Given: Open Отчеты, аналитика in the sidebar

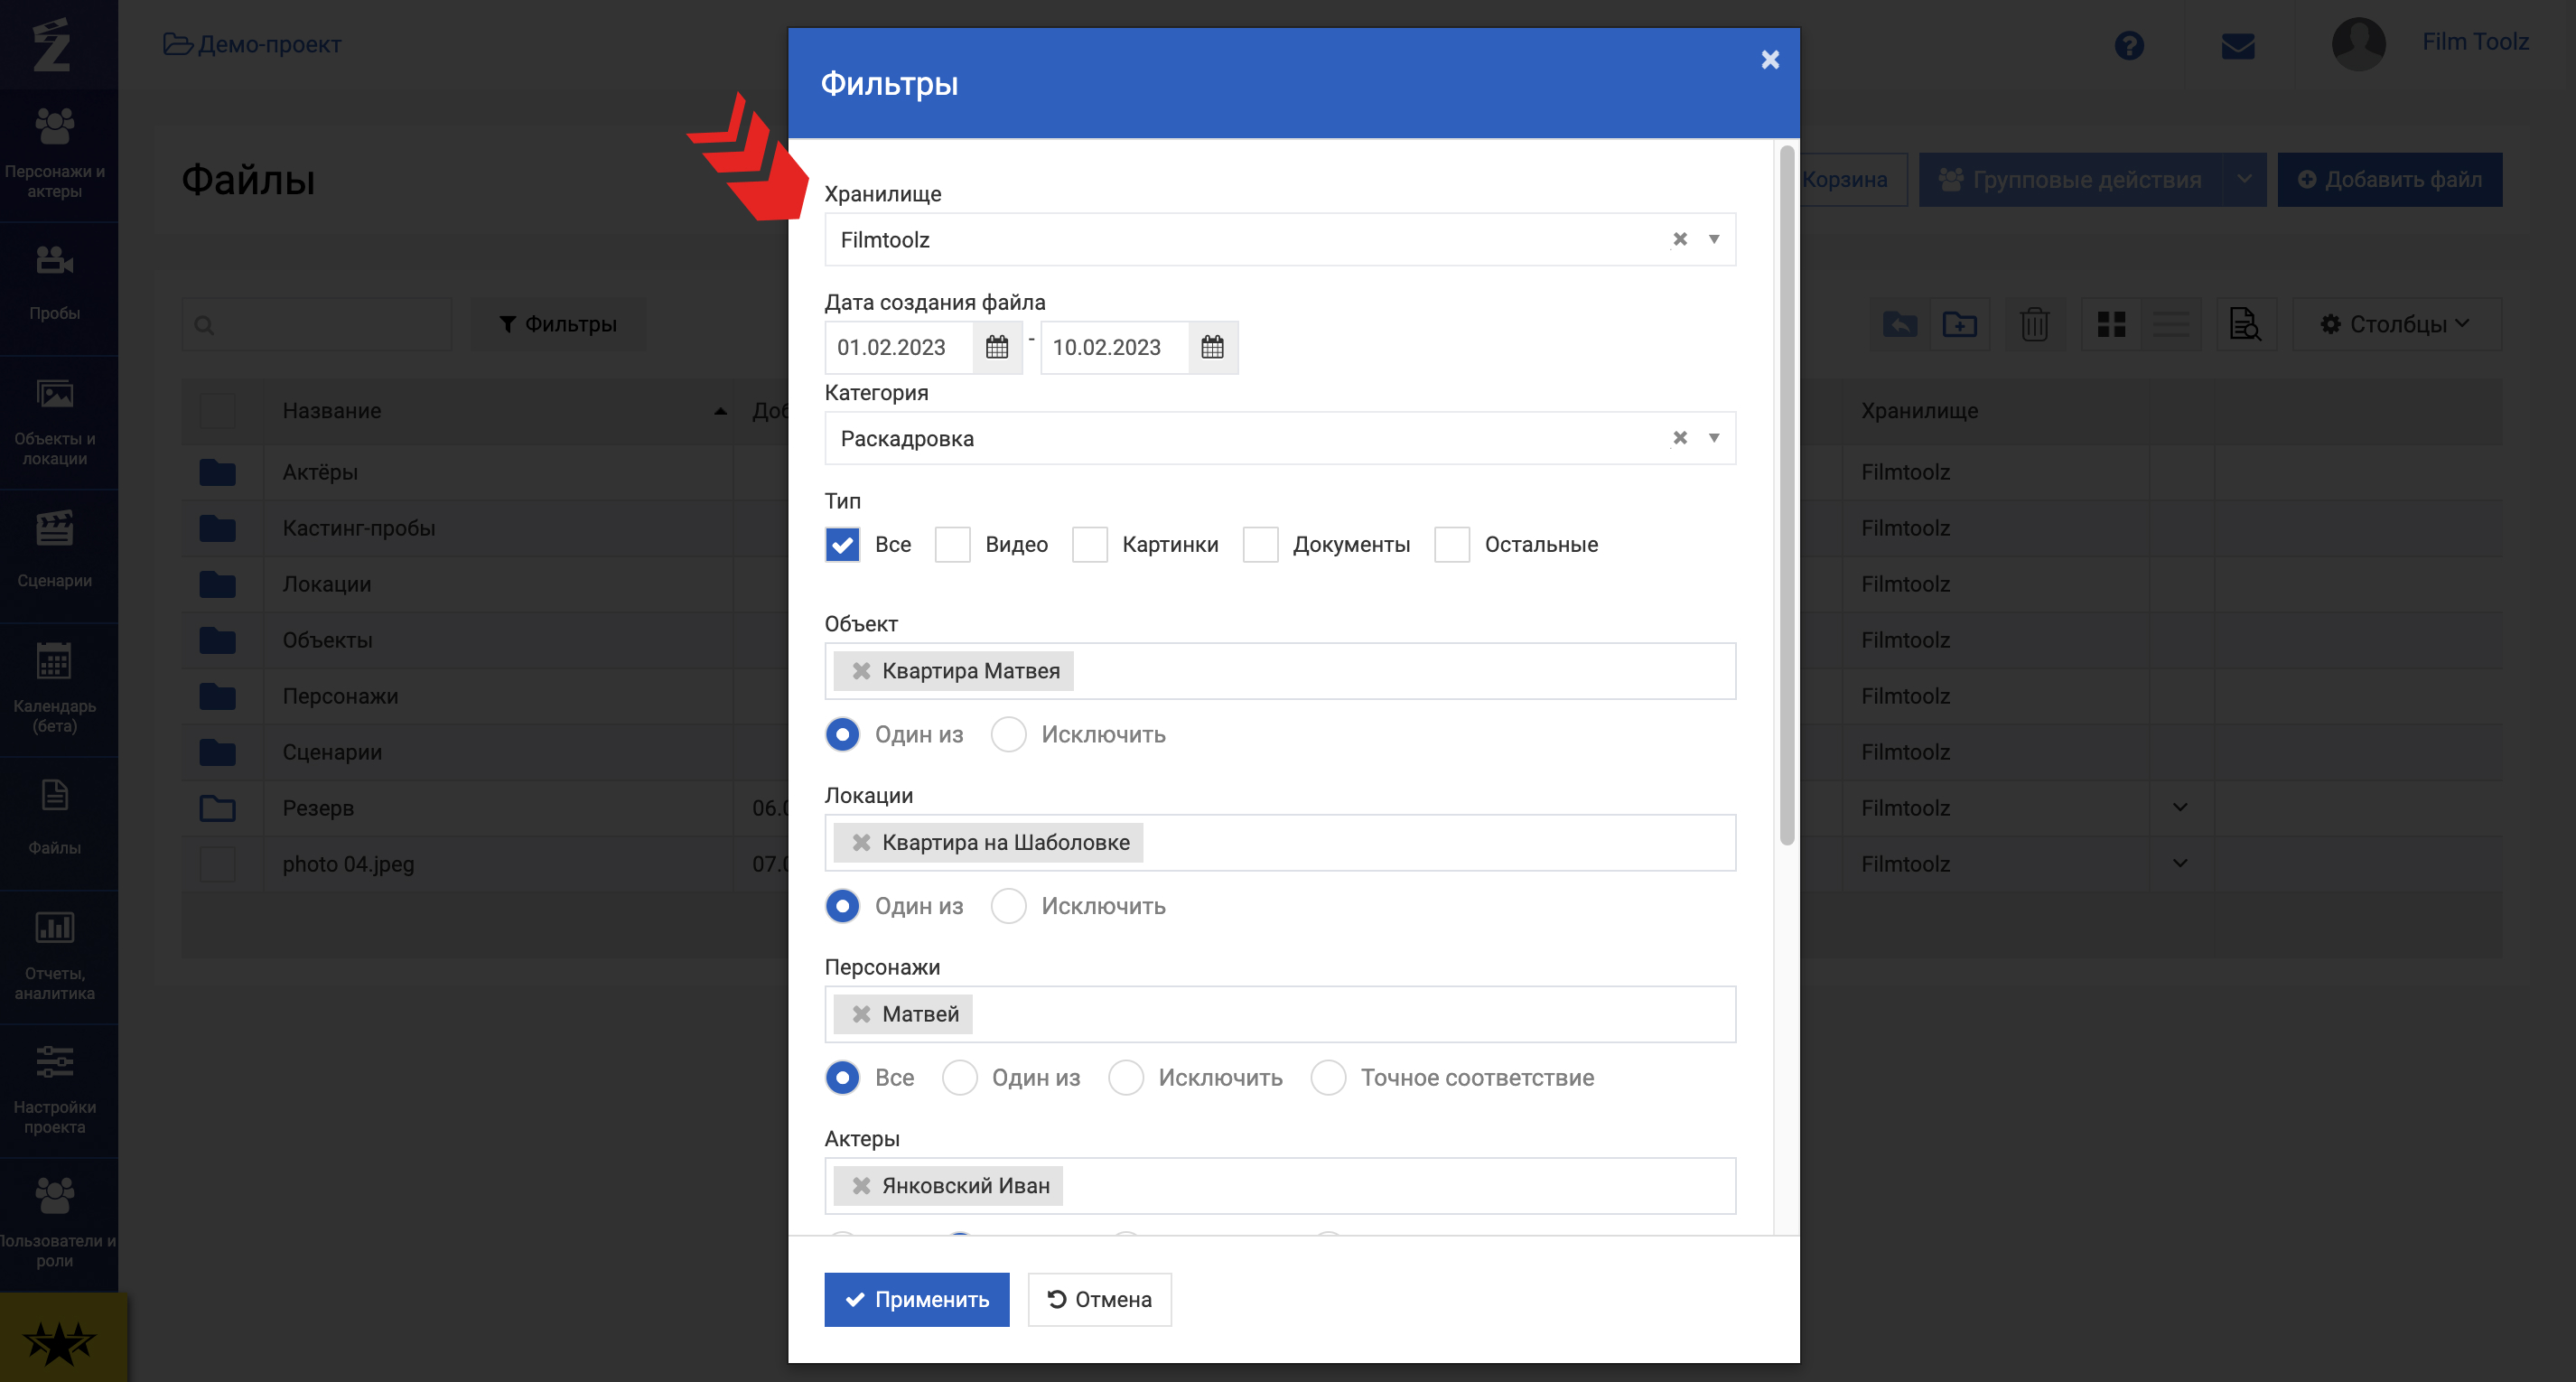Looking at the screenshot, I should point(55,956).
